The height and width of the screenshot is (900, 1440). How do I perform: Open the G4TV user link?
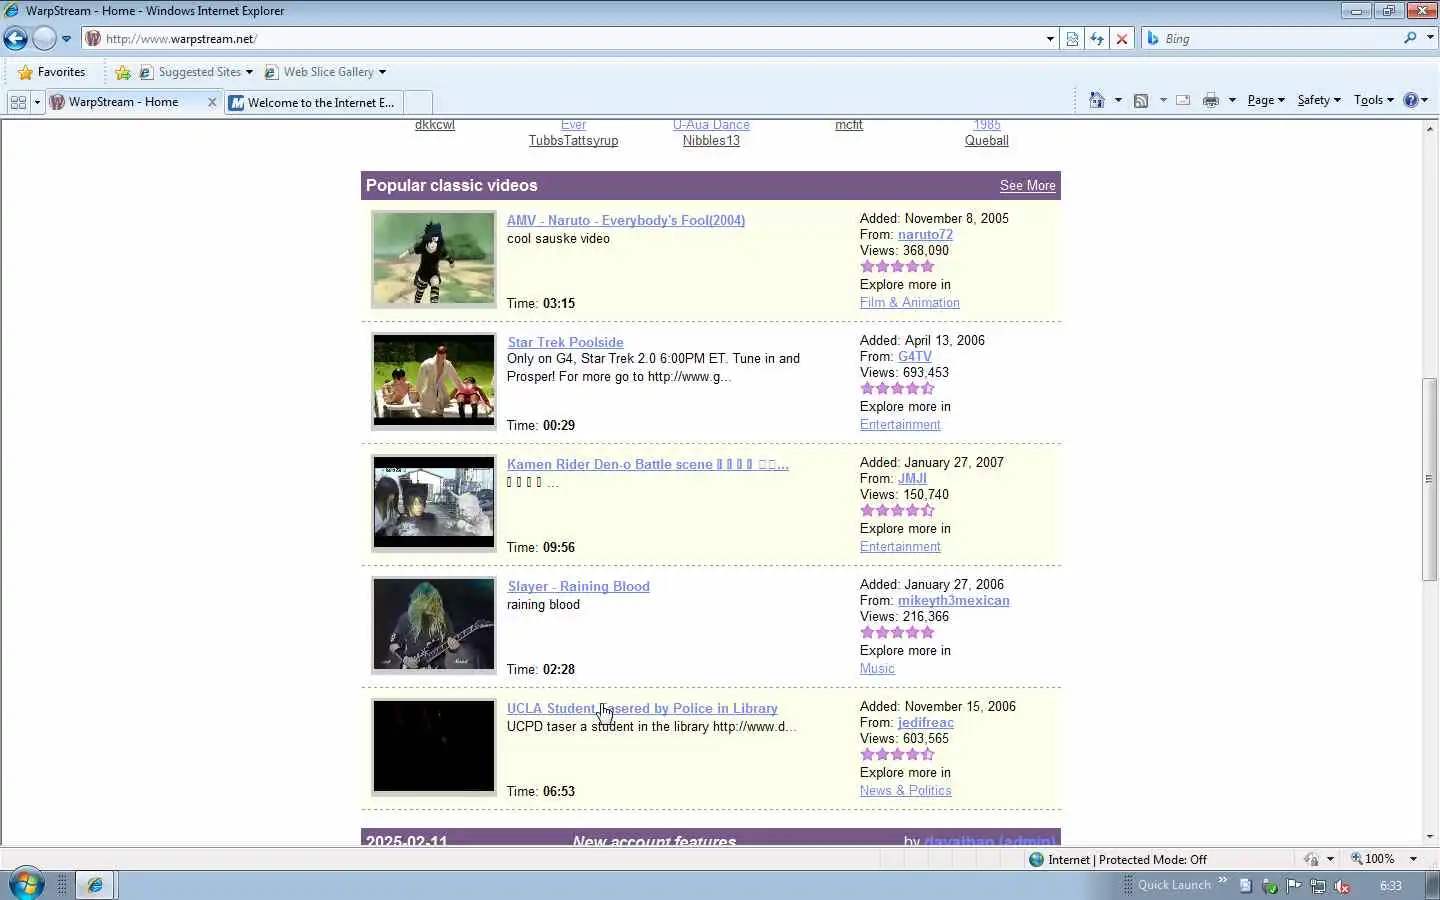click(915, 357)
